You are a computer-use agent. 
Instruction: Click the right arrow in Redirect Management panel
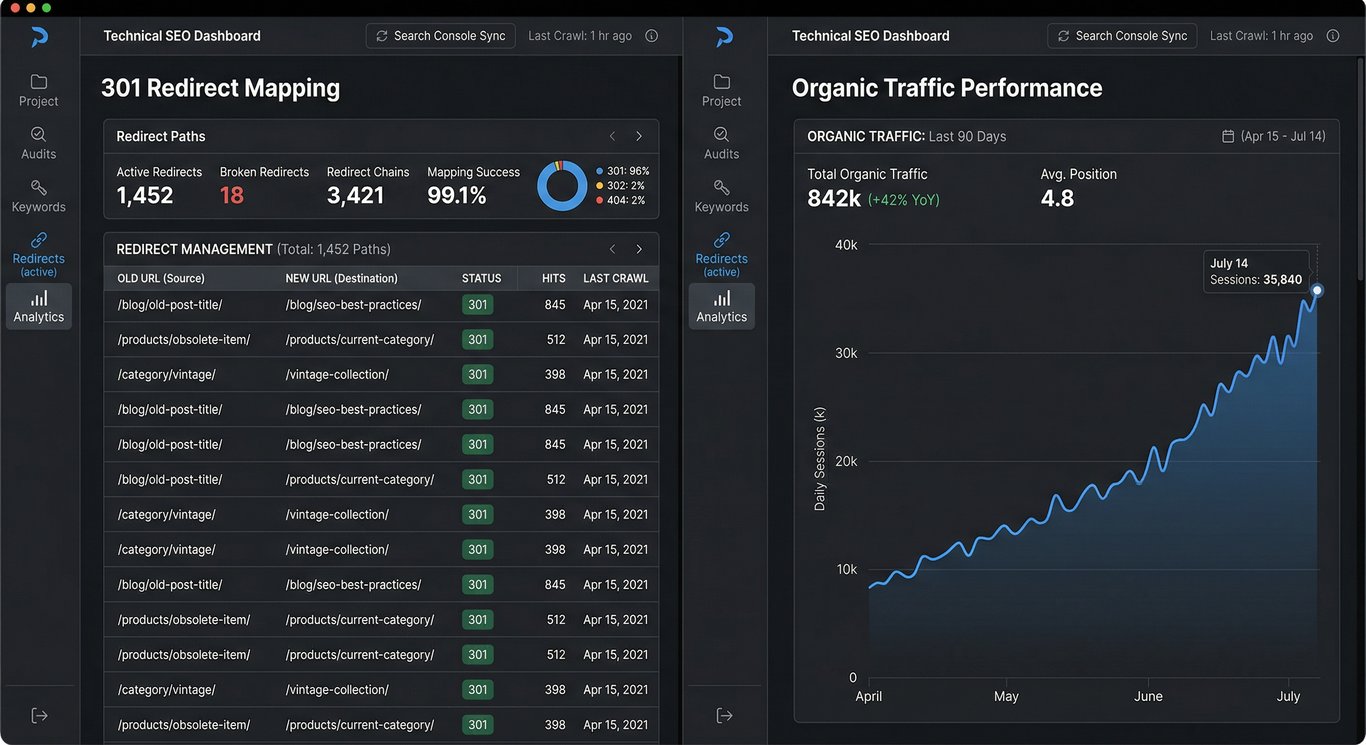point(639,249)
